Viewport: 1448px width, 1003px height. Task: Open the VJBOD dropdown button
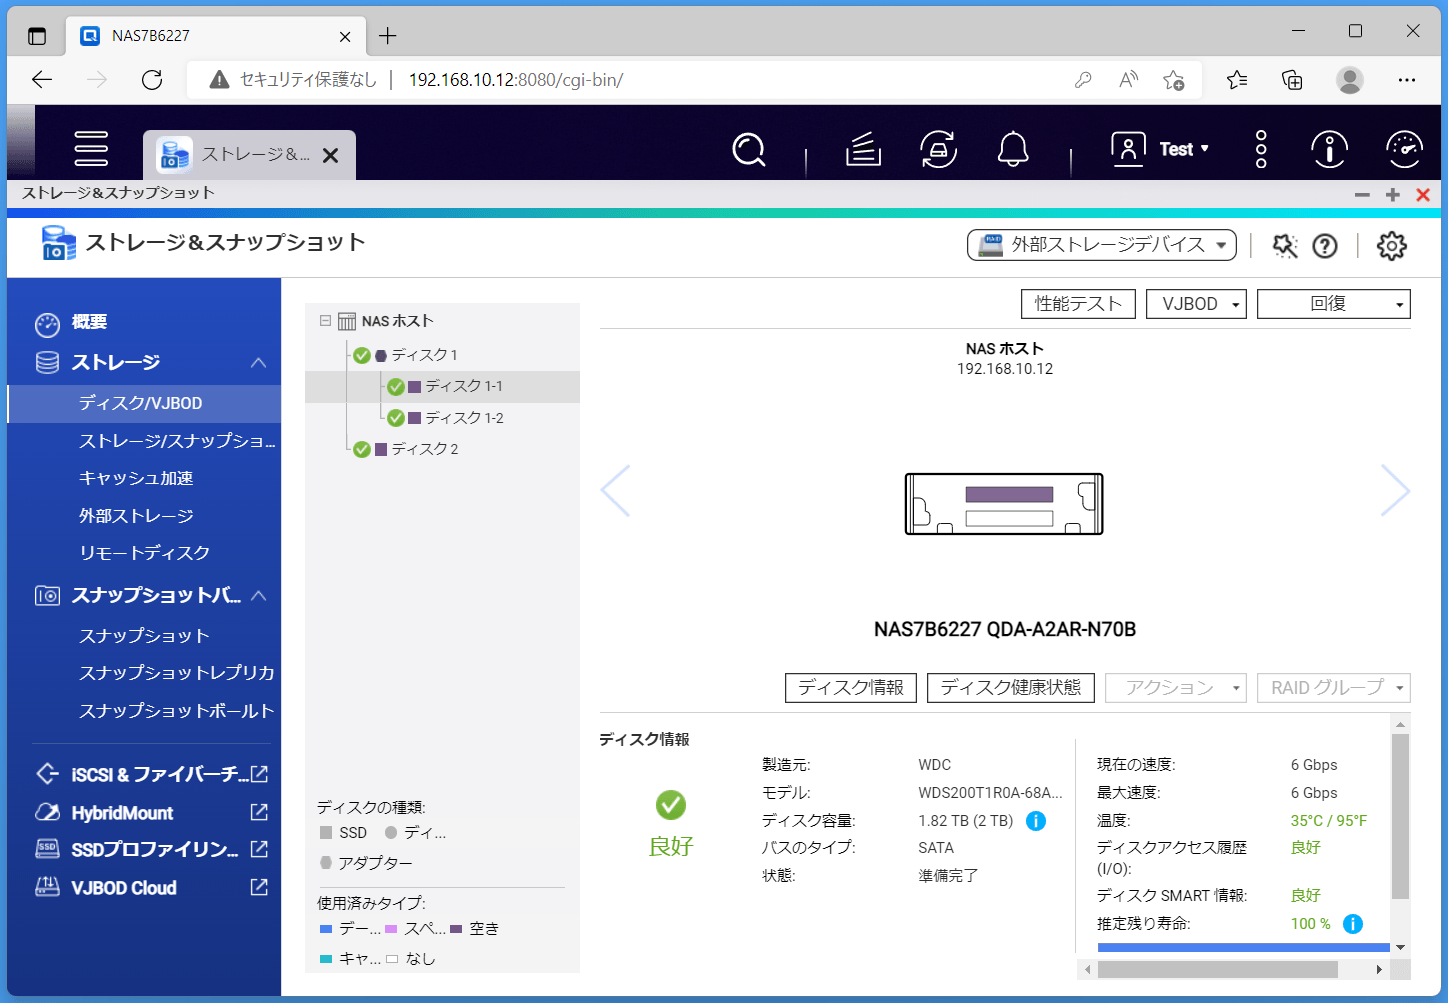coord(1196,304)
